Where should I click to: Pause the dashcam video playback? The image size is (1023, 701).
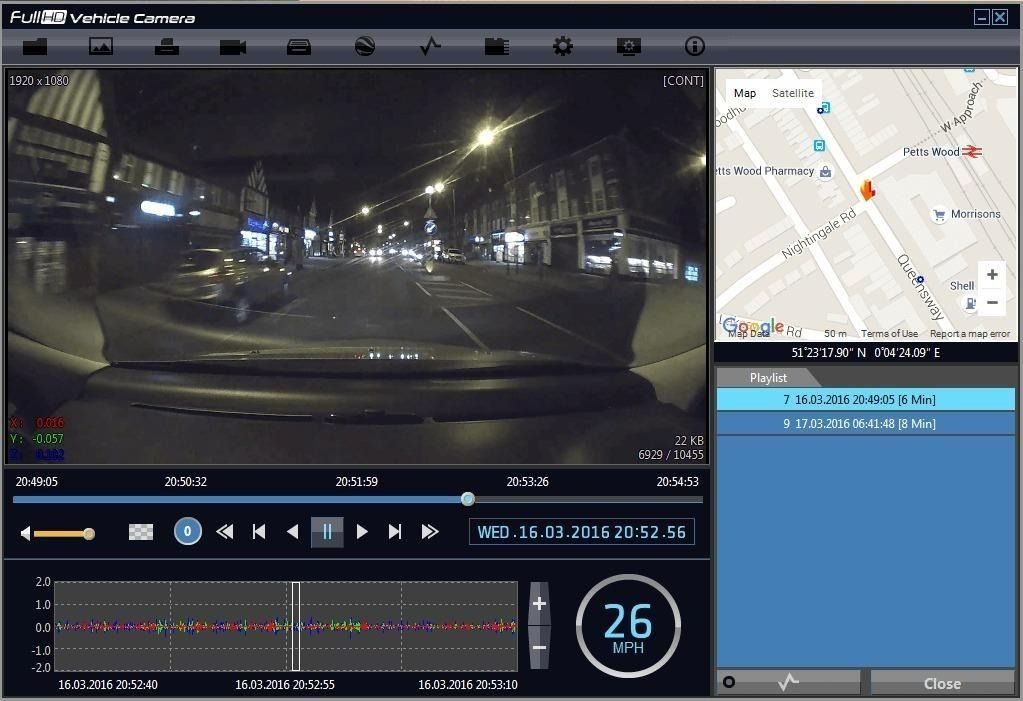click(326, 532)
